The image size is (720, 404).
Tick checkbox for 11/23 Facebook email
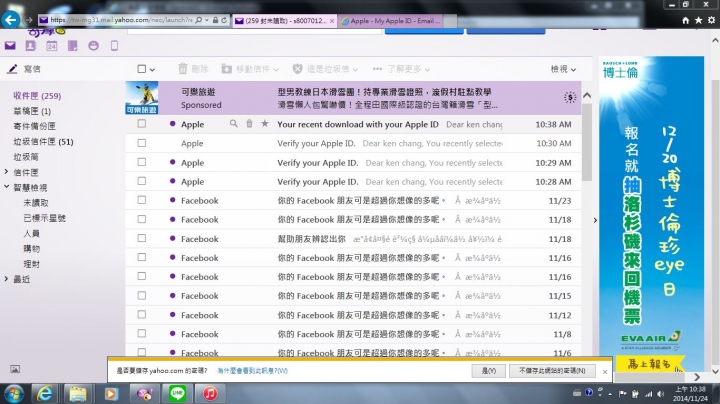click(x=141, y=200)
